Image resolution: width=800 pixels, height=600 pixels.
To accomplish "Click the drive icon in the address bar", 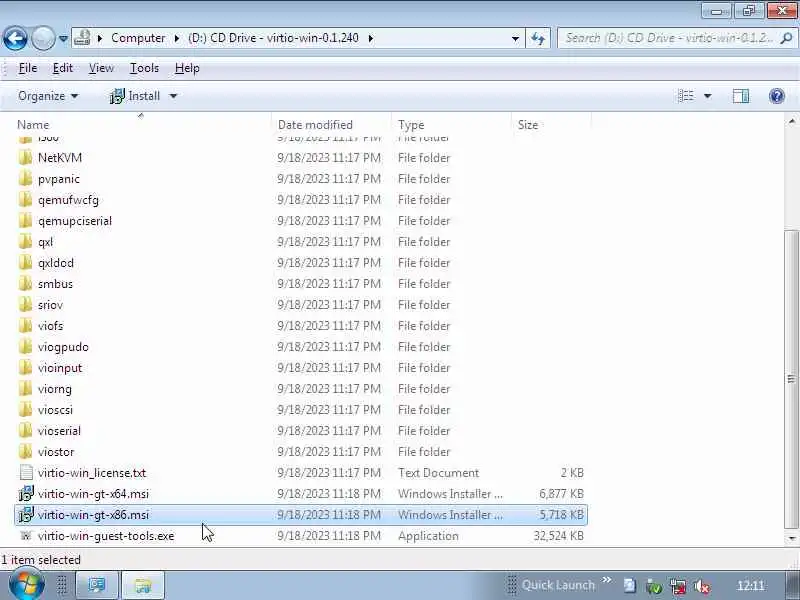I will coord(82,38).
